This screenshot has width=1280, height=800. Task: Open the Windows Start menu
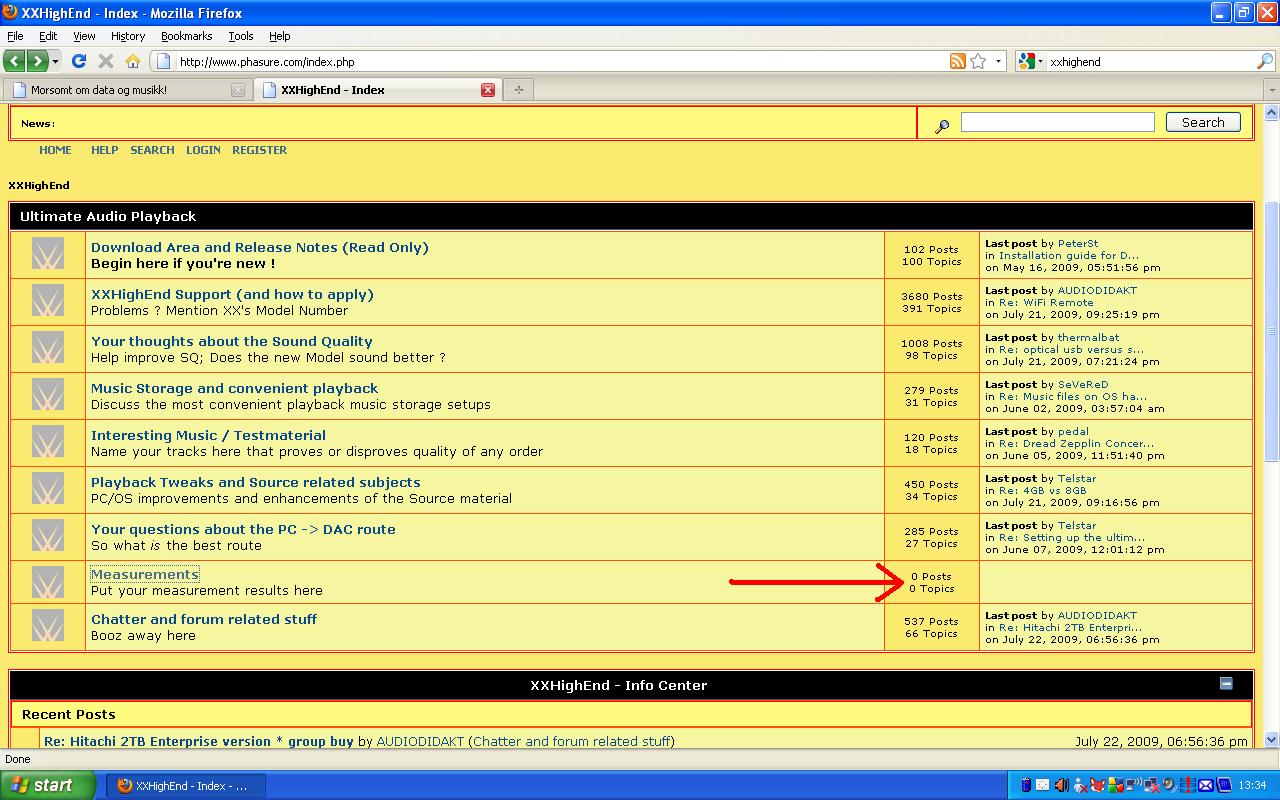click(x=49, y=785)
